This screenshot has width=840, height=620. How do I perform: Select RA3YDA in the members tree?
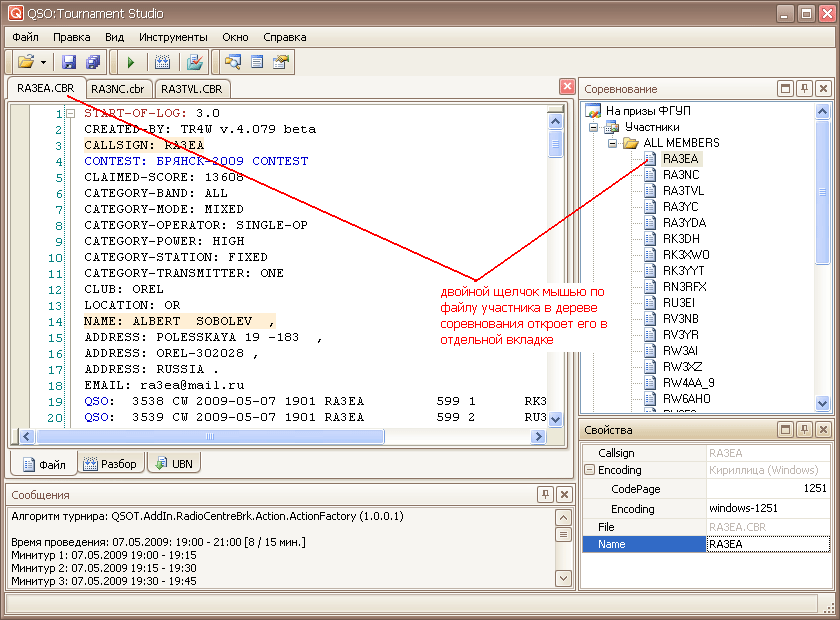coord(684,223)
